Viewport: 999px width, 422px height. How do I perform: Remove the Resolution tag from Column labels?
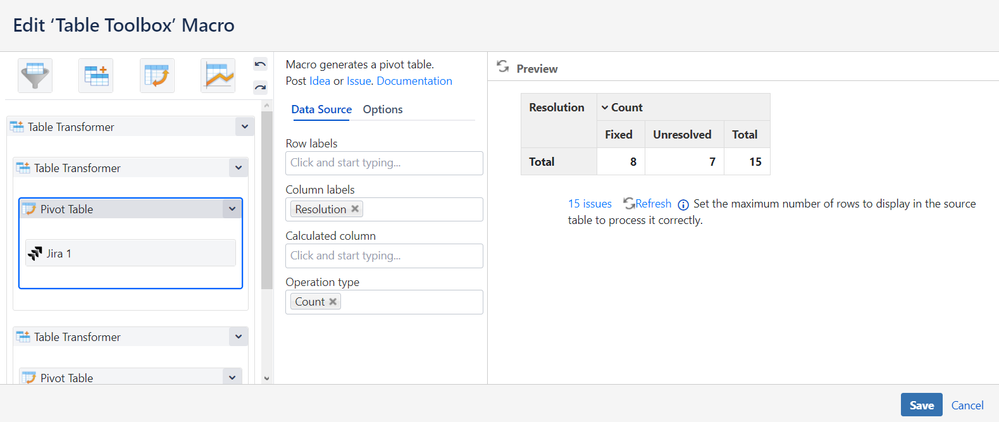[355, 209]
